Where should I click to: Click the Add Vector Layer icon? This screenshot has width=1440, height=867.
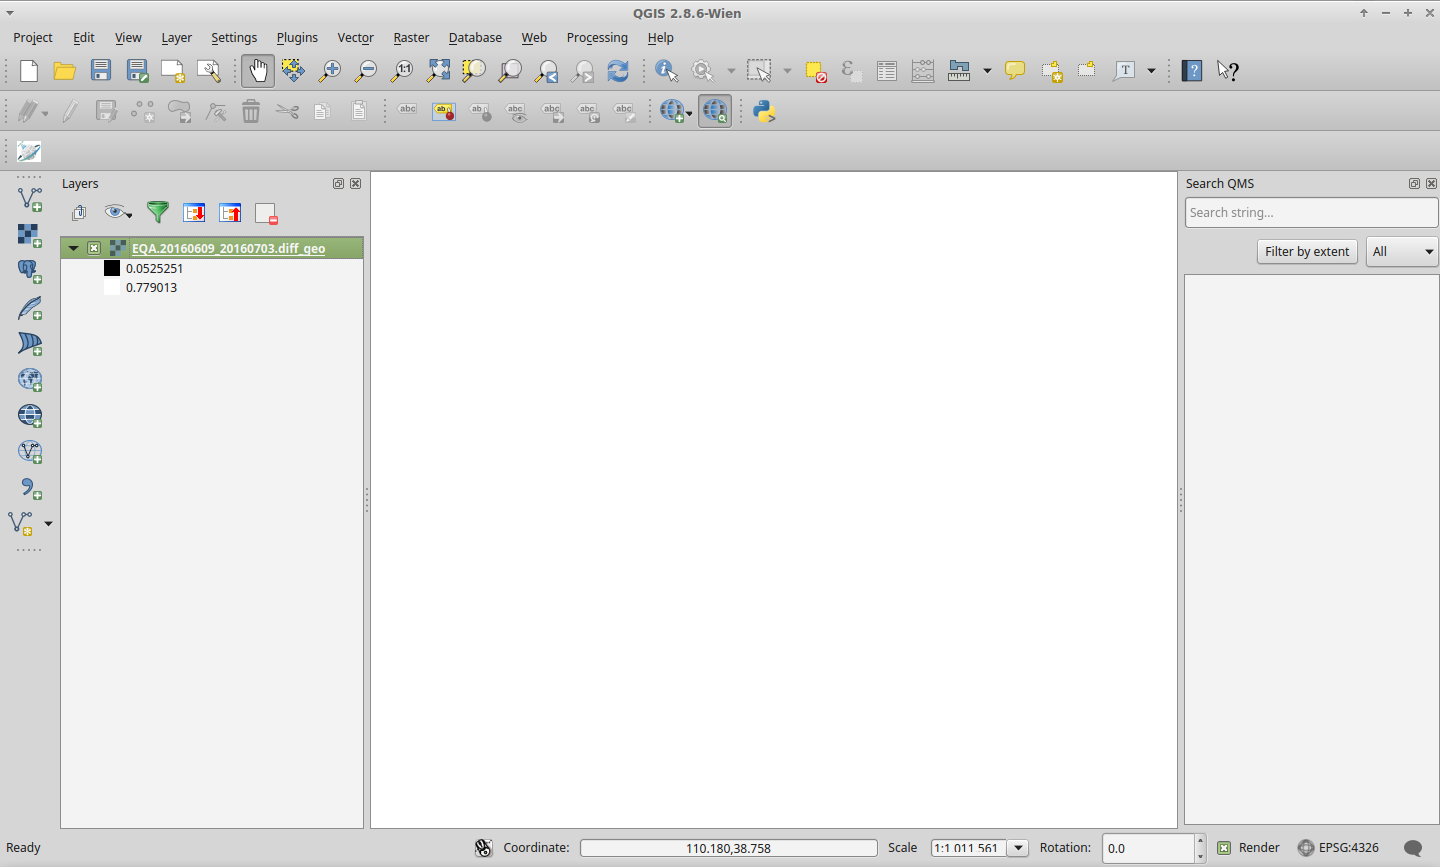[29, 199]
